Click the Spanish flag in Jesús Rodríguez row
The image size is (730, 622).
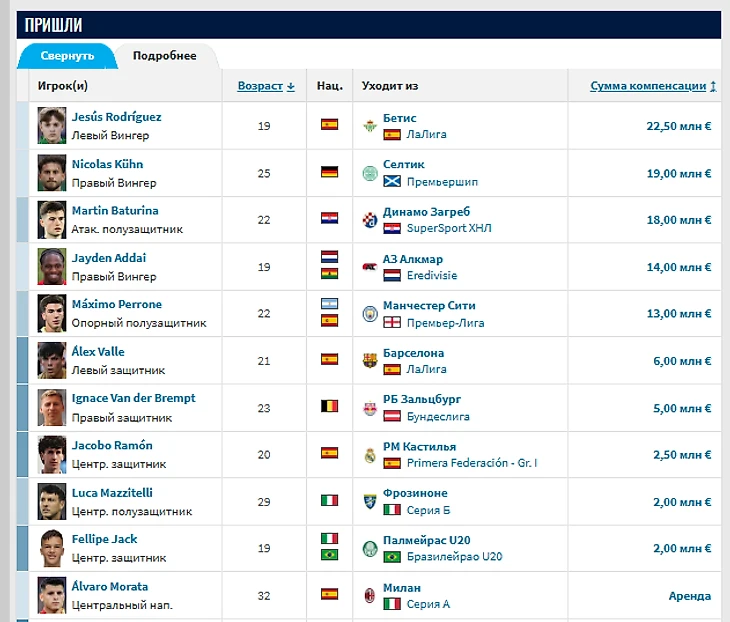click(x=329, y=124)
